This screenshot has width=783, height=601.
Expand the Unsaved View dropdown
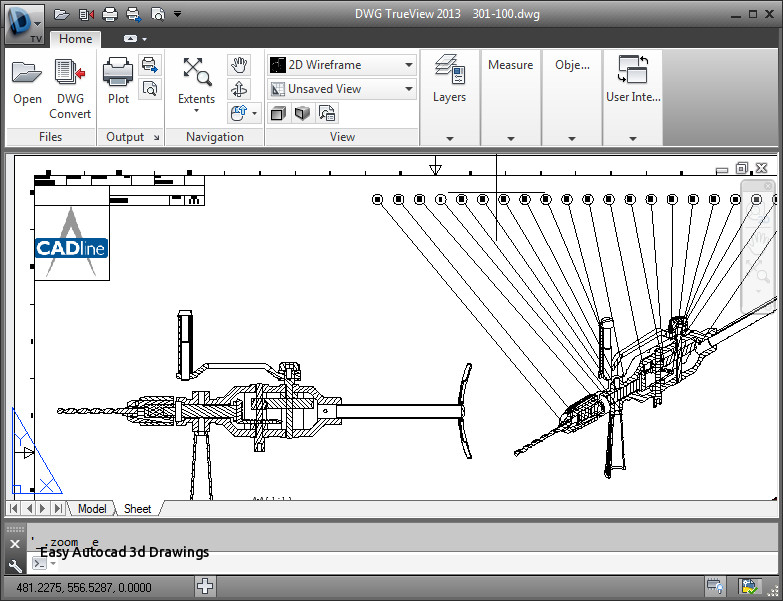point(342,89)
